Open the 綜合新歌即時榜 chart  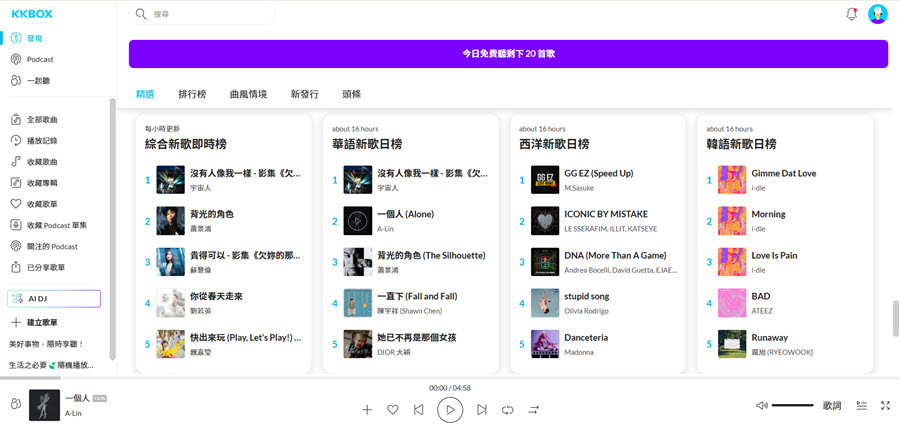tap(185, 144)
